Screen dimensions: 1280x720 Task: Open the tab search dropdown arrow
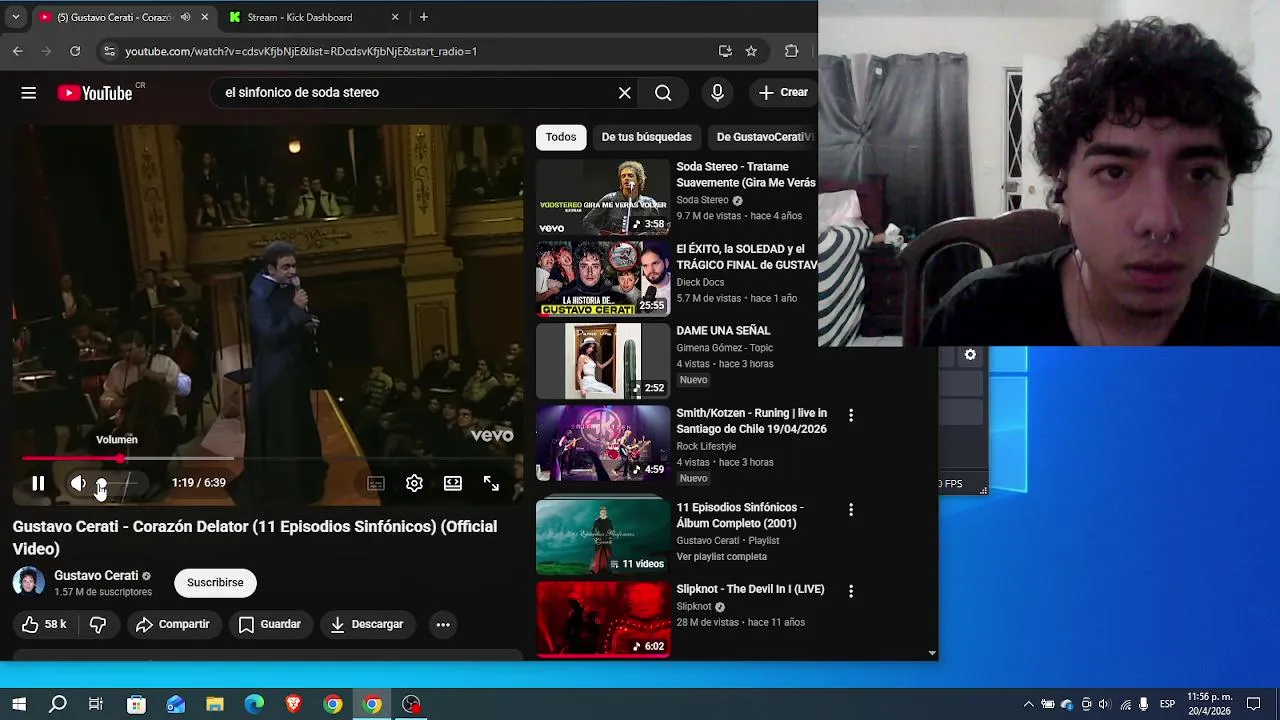tap(15, 17)
